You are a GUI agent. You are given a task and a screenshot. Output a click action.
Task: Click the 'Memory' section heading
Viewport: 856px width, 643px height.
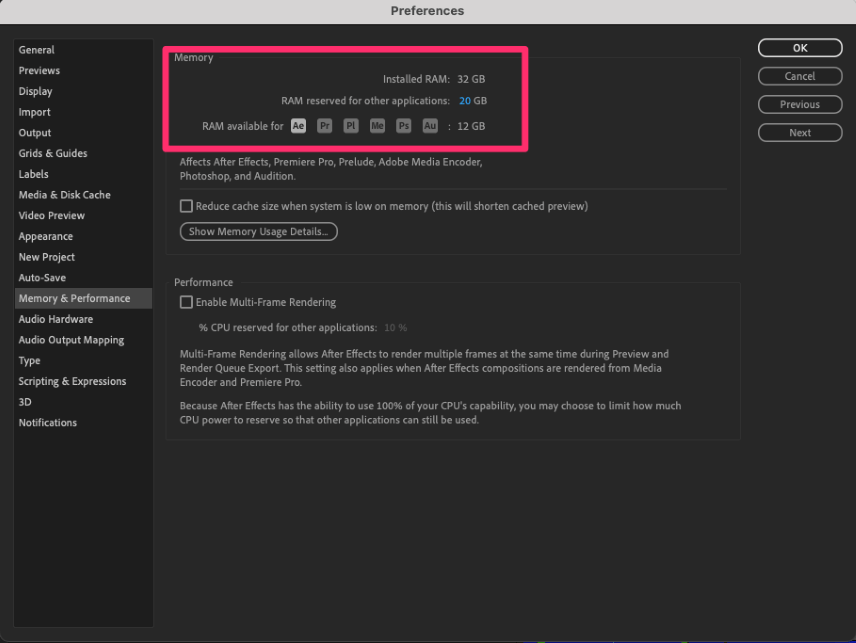click(x=193, y=58)
